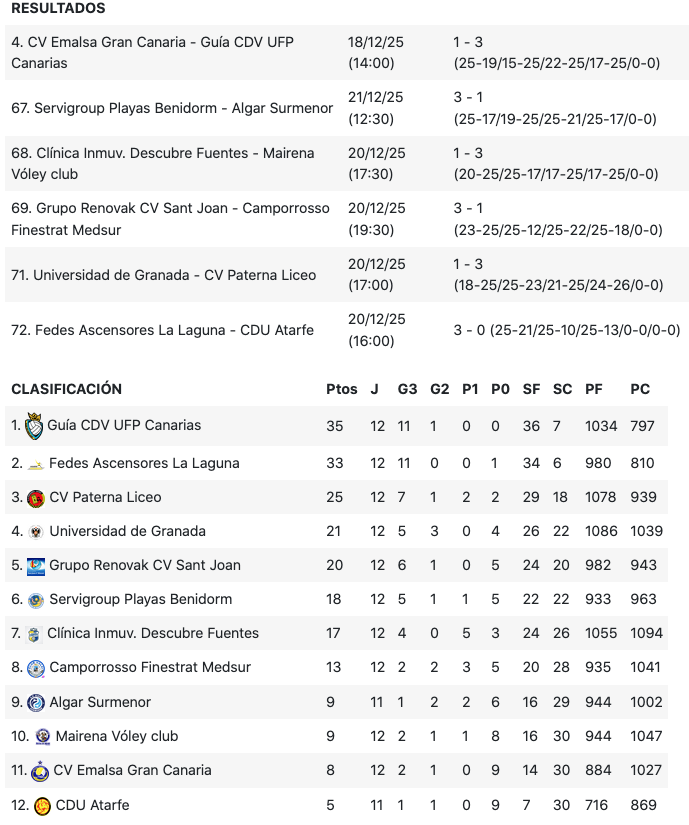The image size is (689, 825).
Task: Click the Camporrosso Finestrat Medsur logo
Action: (36, 668)
